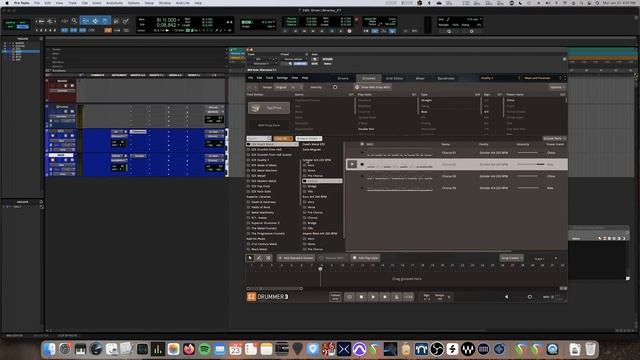
Task: Toggle the EZdrummer metronome button
Action: (396, 297)
